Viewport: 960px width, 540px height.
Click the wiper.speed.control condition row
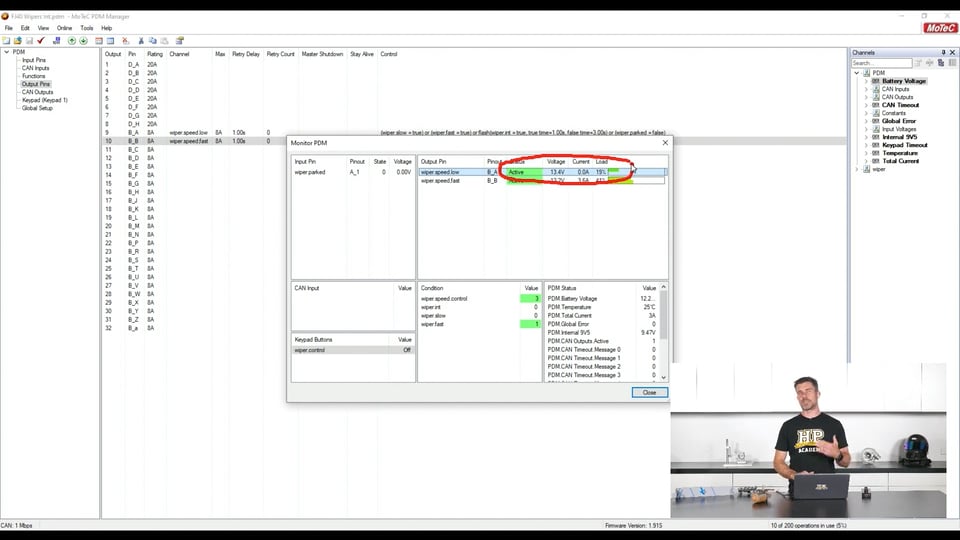pyautogui.click(x=479, y=299)
